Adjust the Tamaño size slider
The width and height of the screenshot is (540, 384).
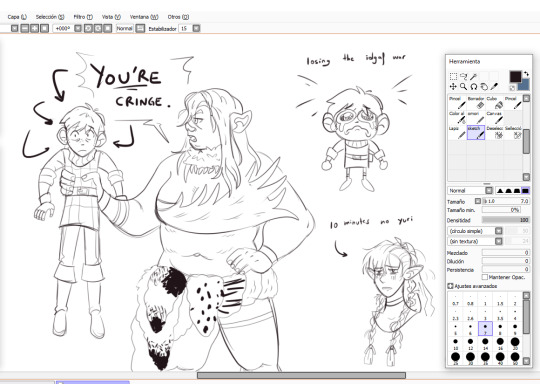506,201
